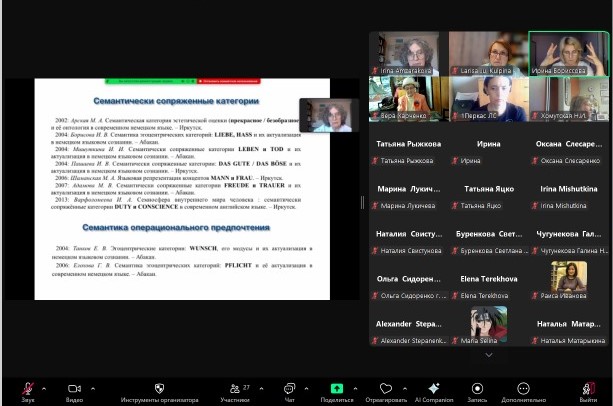Open the Чат icon
Screen dimensions: 613x406
(x=289, y=388)
